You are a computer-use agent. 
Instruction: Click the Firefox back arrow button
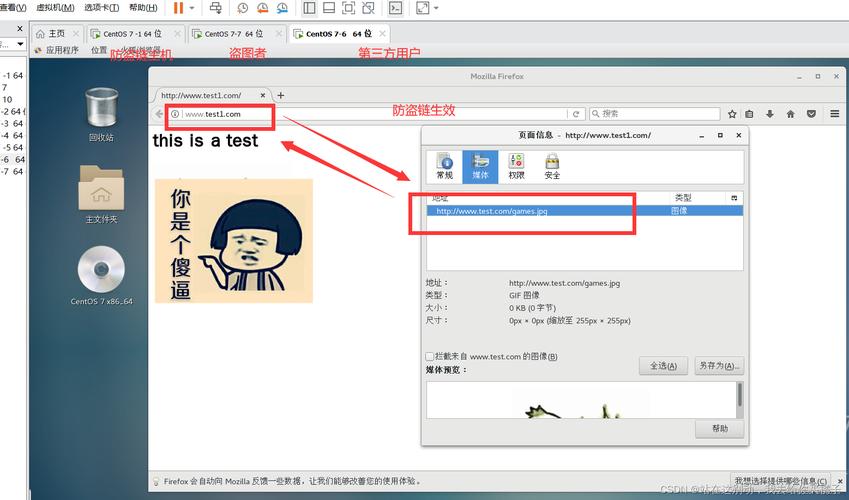(159, 114)
